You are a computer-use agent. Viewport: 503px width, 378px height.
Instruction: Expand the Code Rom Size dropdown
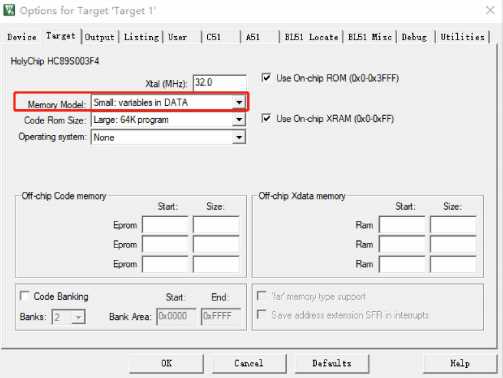coord(169,120)
